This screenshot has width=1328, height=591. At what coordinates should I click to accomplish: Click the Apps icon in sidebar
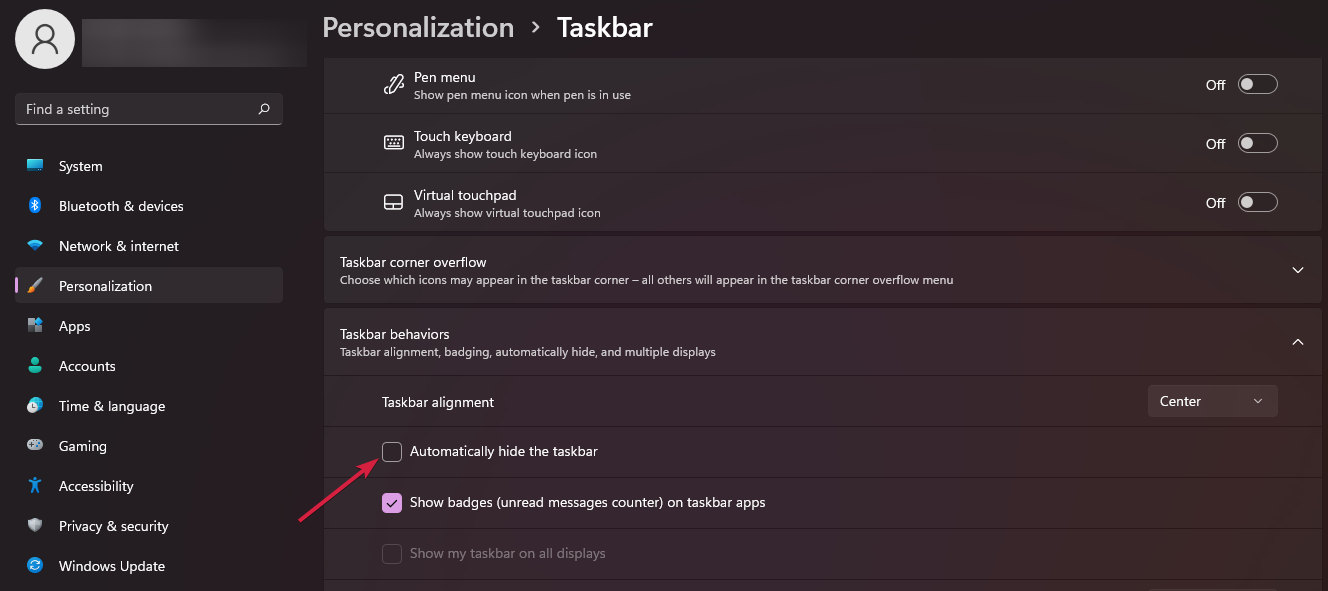pyautogui.click(x=35, y=326)
